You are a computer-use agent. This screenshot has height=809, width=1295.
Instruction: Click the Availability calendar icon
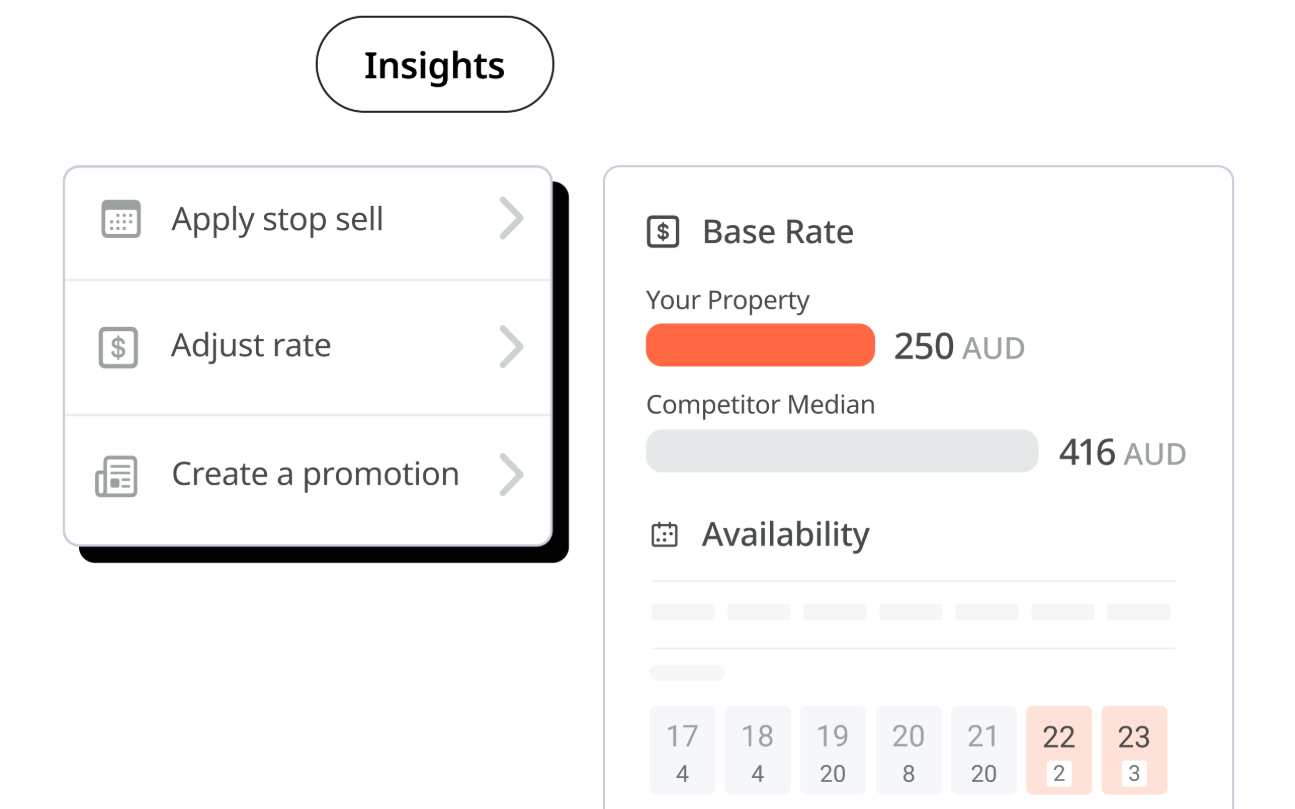tap(664, 535)
